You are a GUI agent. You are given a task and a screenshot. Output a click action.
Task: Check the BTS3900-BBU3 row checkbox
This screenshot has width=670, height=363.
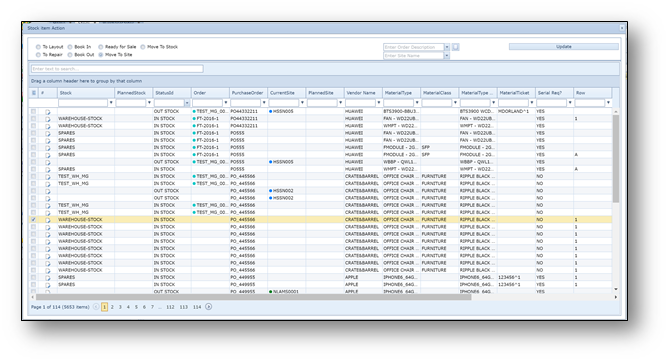click(34, 111)
